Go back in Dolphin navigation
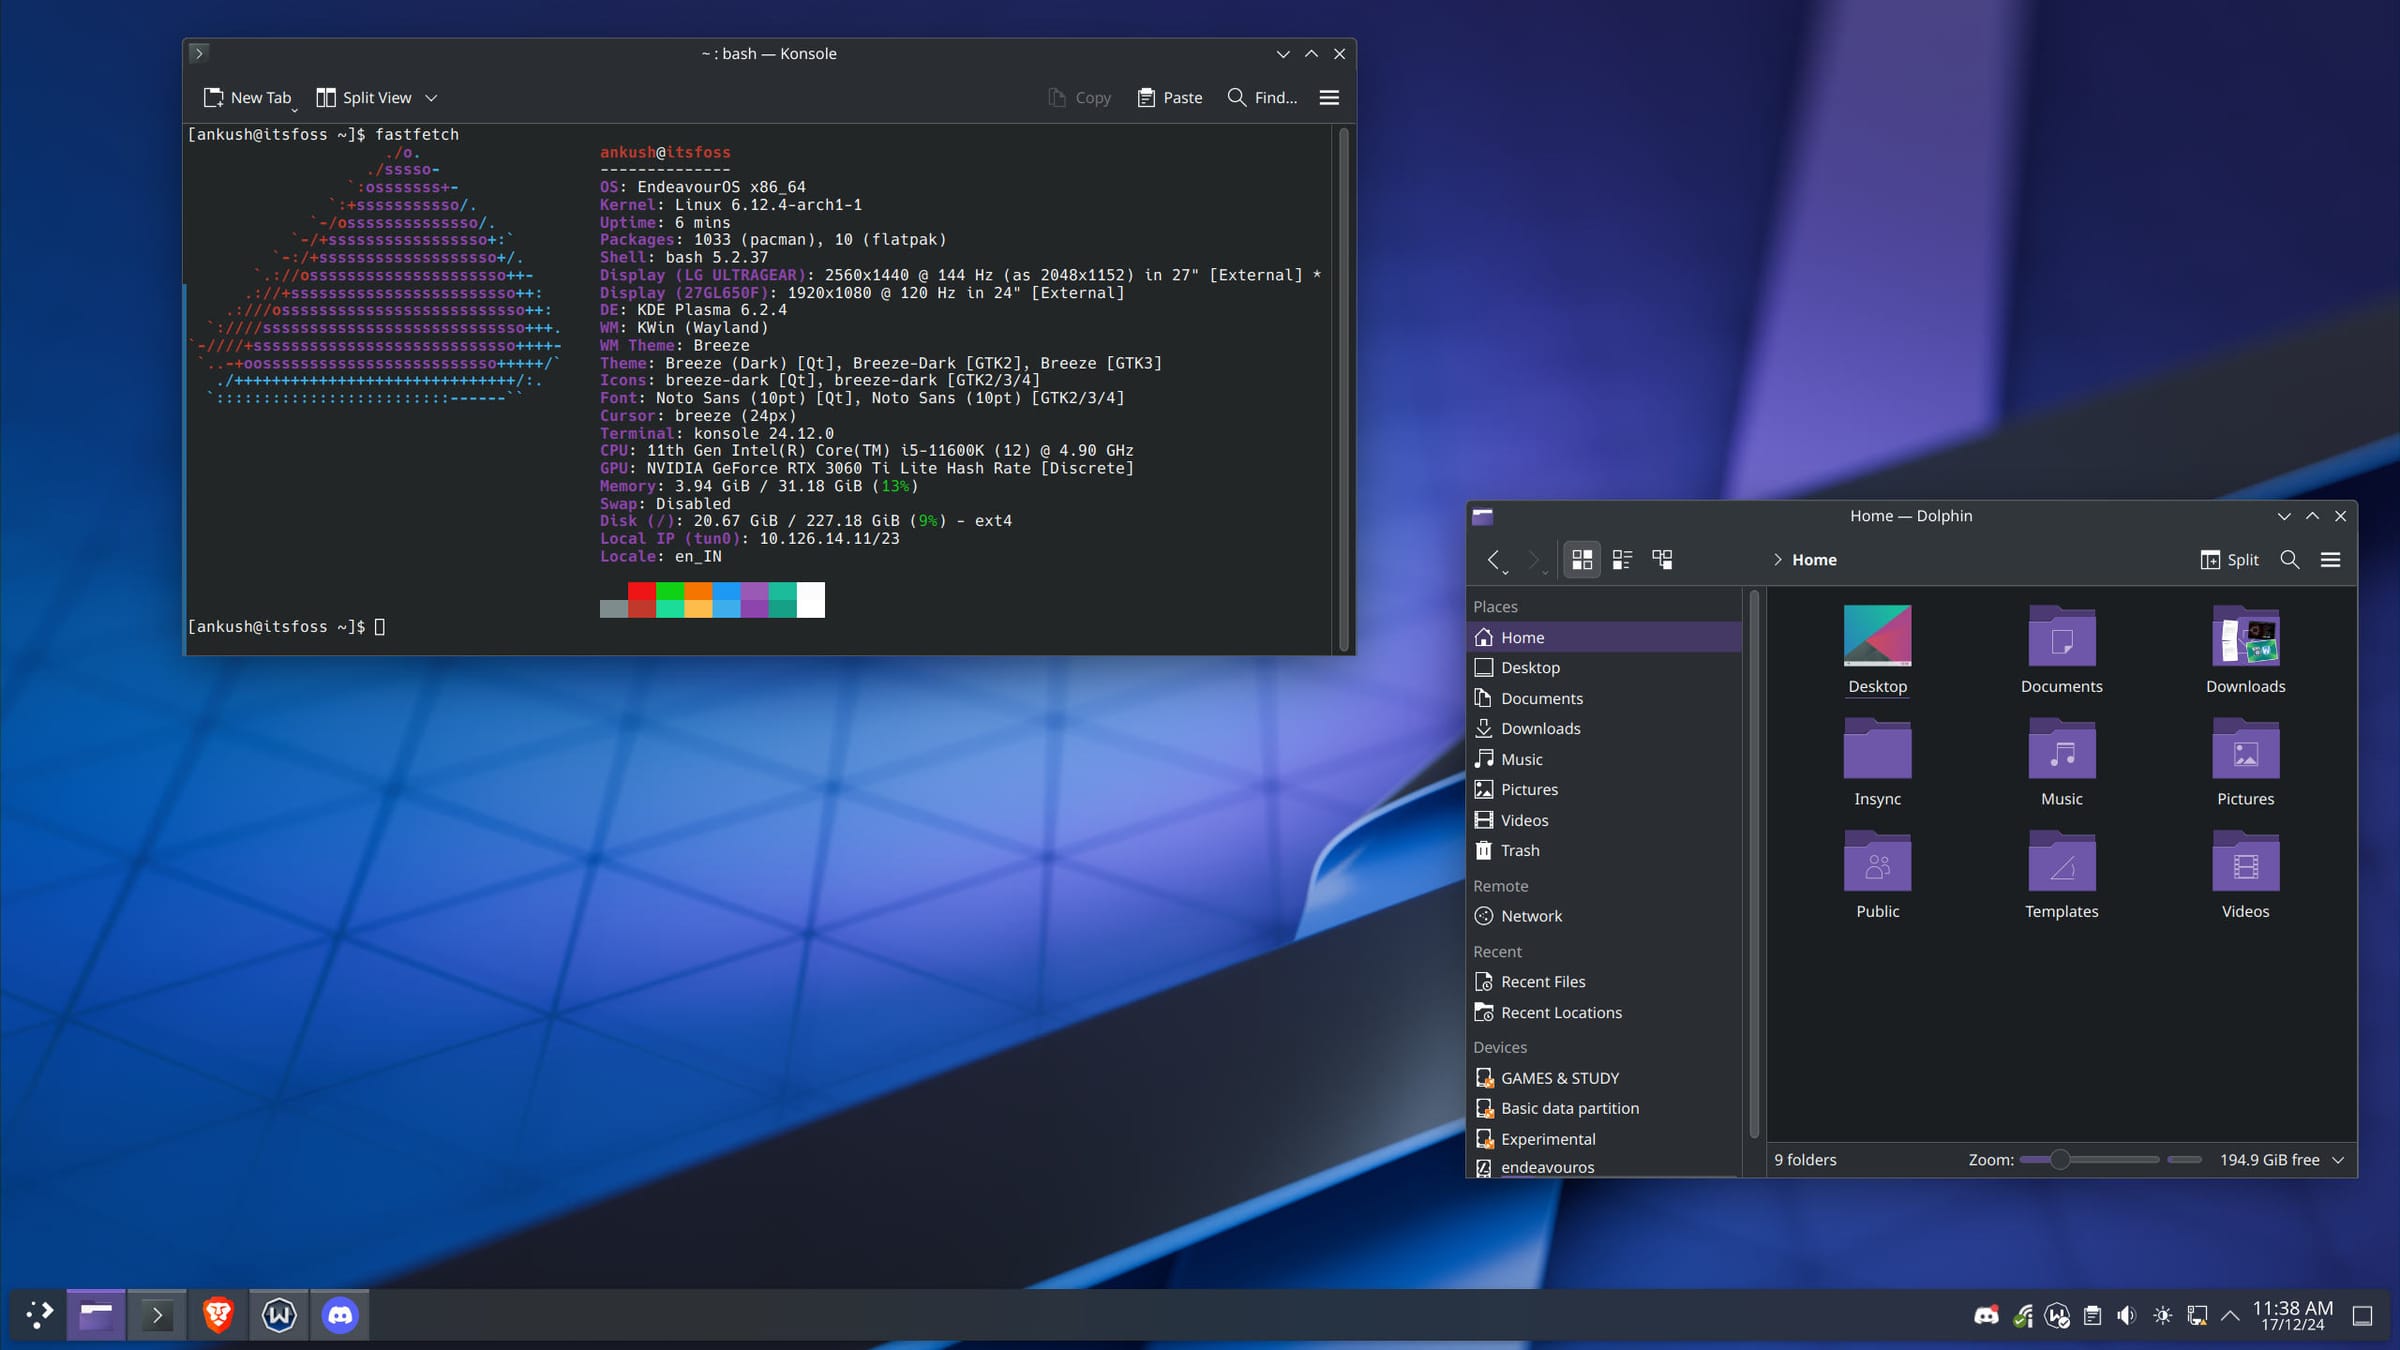 click(1493, 560)
